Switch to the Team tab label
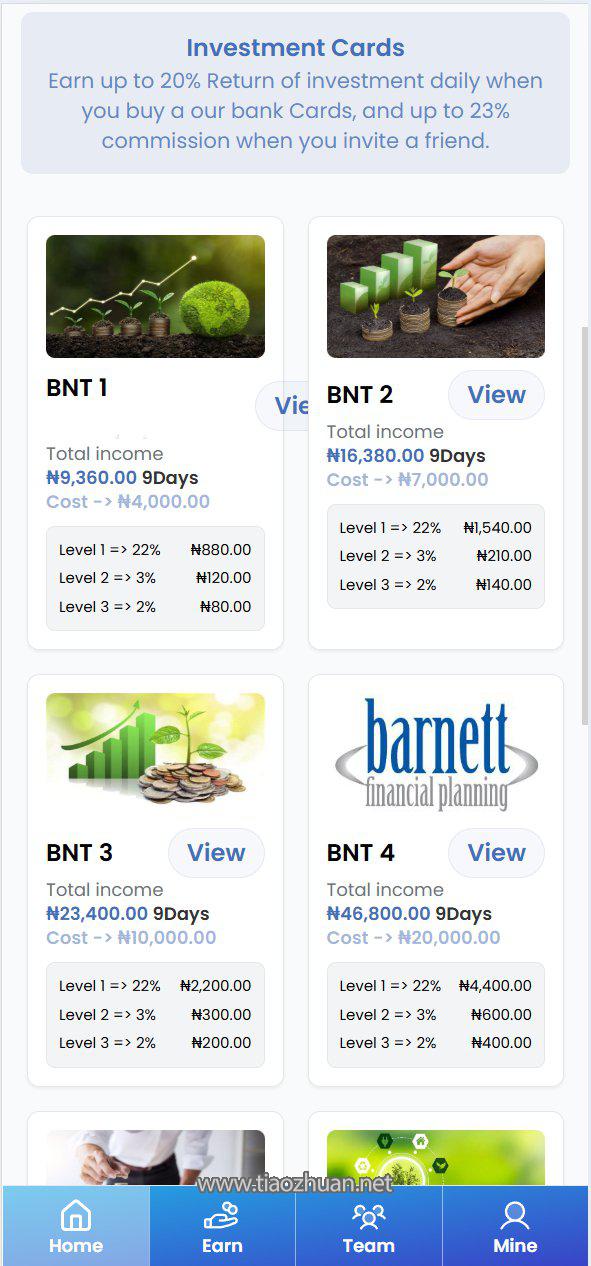The image size is (591, 1266). point(369,1246)
